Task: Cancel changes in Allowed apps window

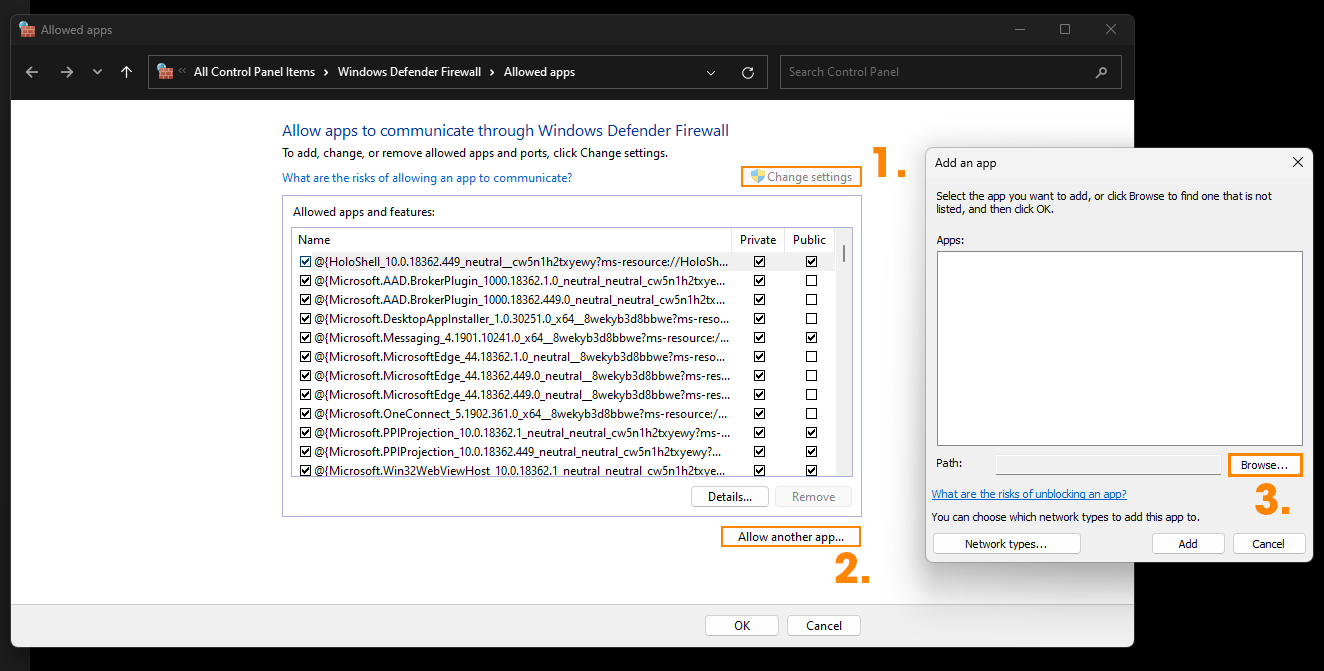Action: tap(824, 626)
